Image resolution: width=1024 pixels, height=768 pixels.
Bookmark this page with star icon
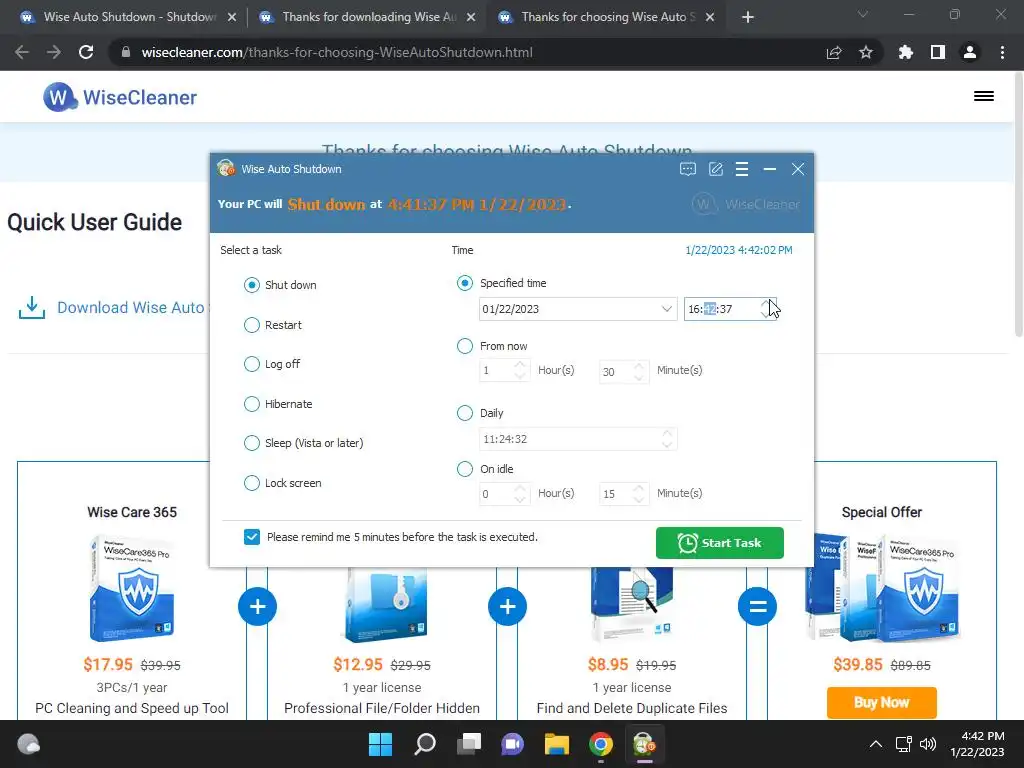(866, 52)
